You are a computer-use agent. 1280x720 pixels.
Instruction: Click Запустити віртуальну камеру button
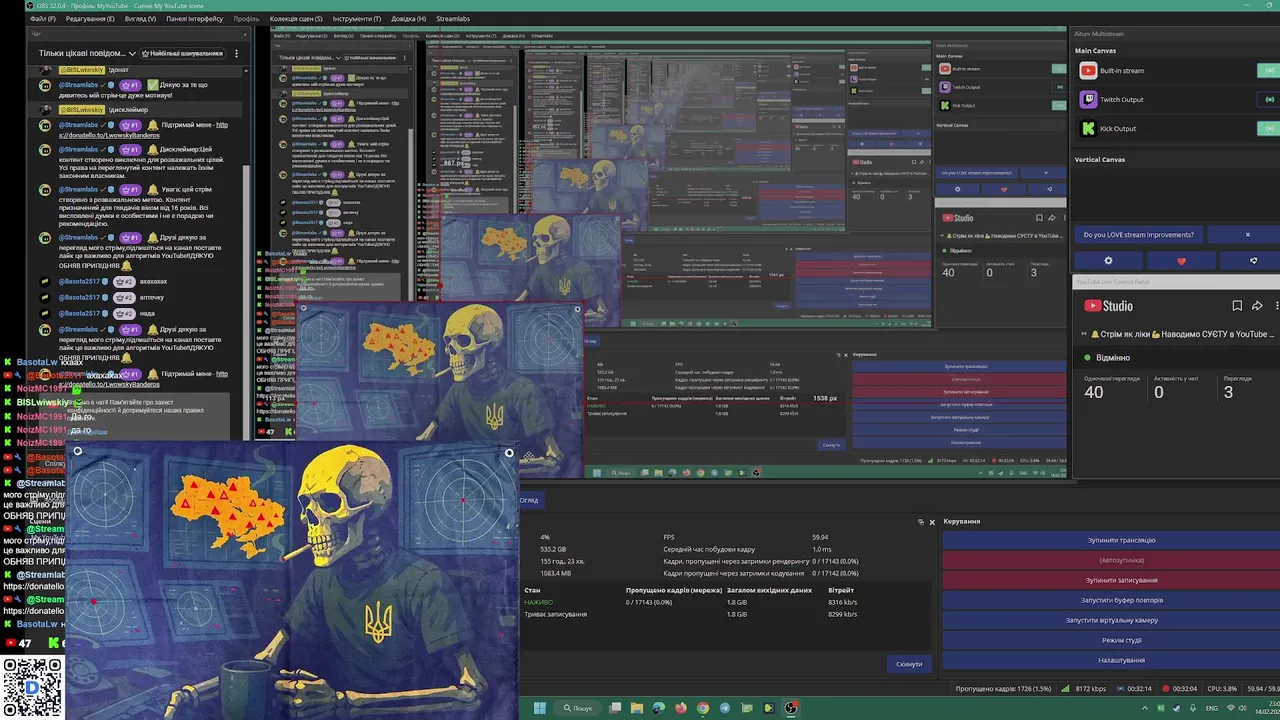pos(1111,620)
